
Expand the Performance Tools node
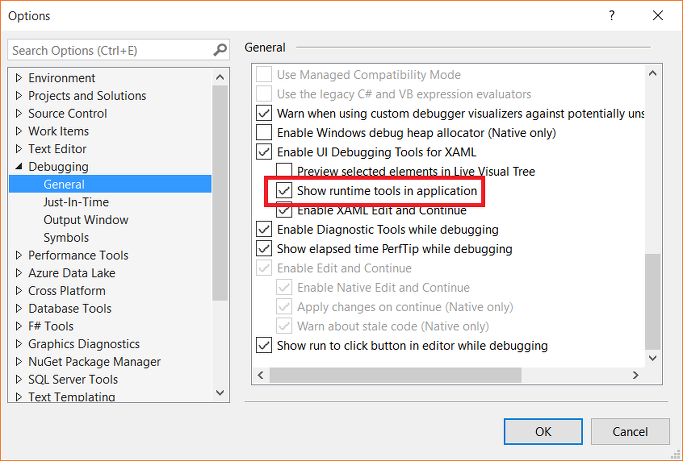(x=19, y=255)
